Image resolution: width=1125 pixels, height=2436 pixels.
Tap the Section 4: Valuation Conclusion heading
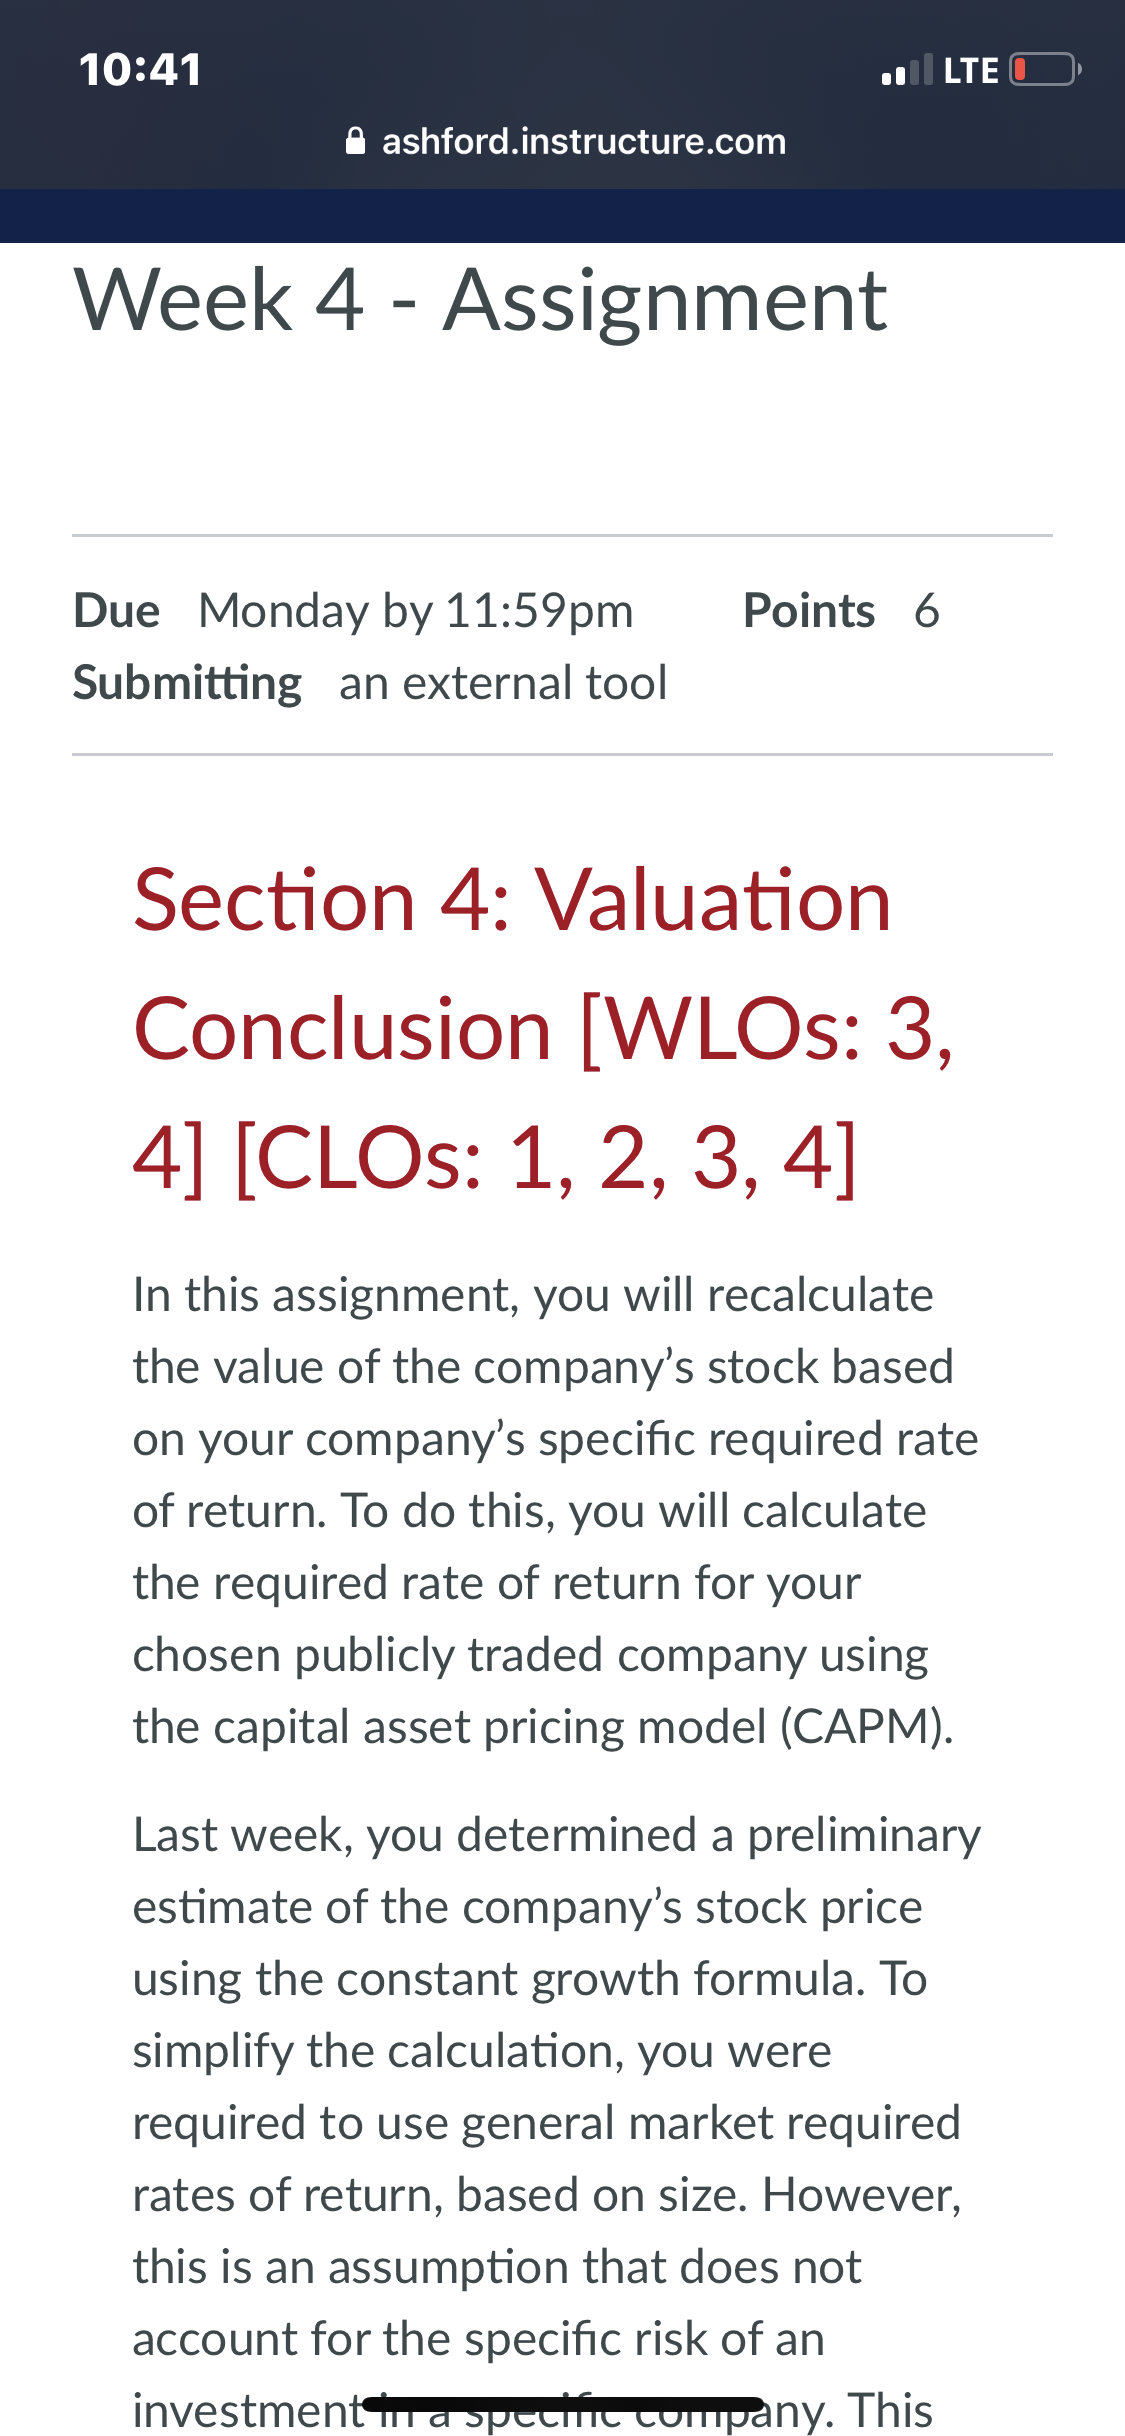pyautogui.click(x=545, y=1029)
